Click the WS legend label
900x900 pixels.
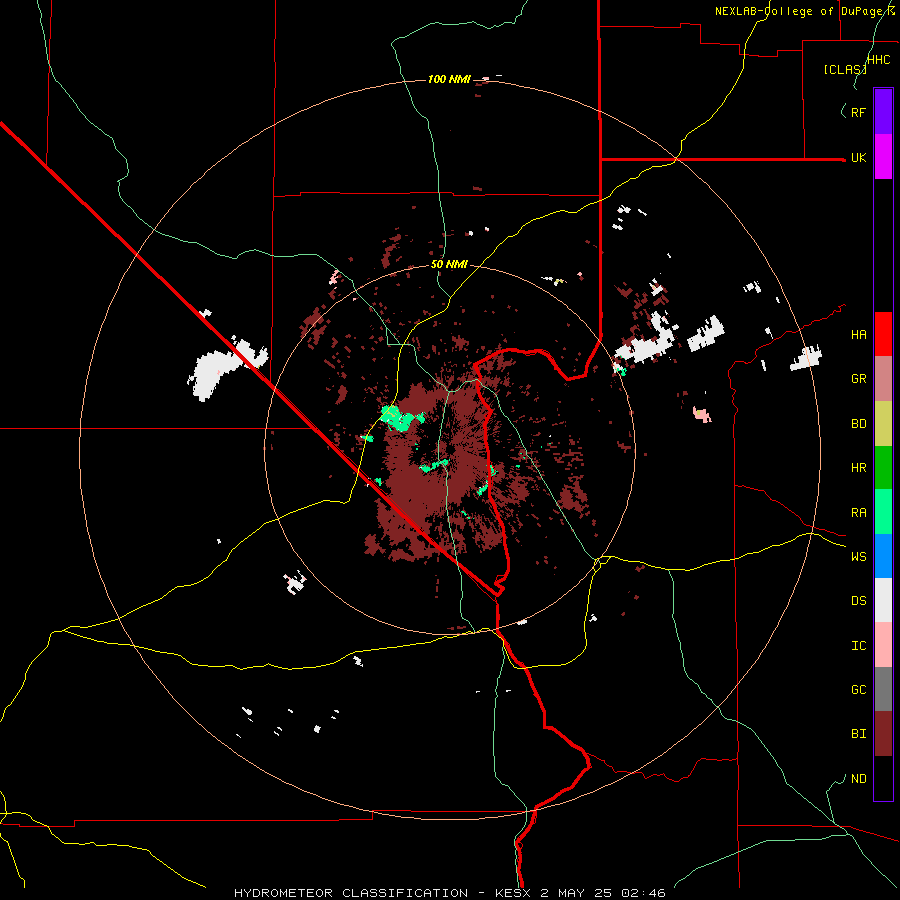(x=858, y=557)
